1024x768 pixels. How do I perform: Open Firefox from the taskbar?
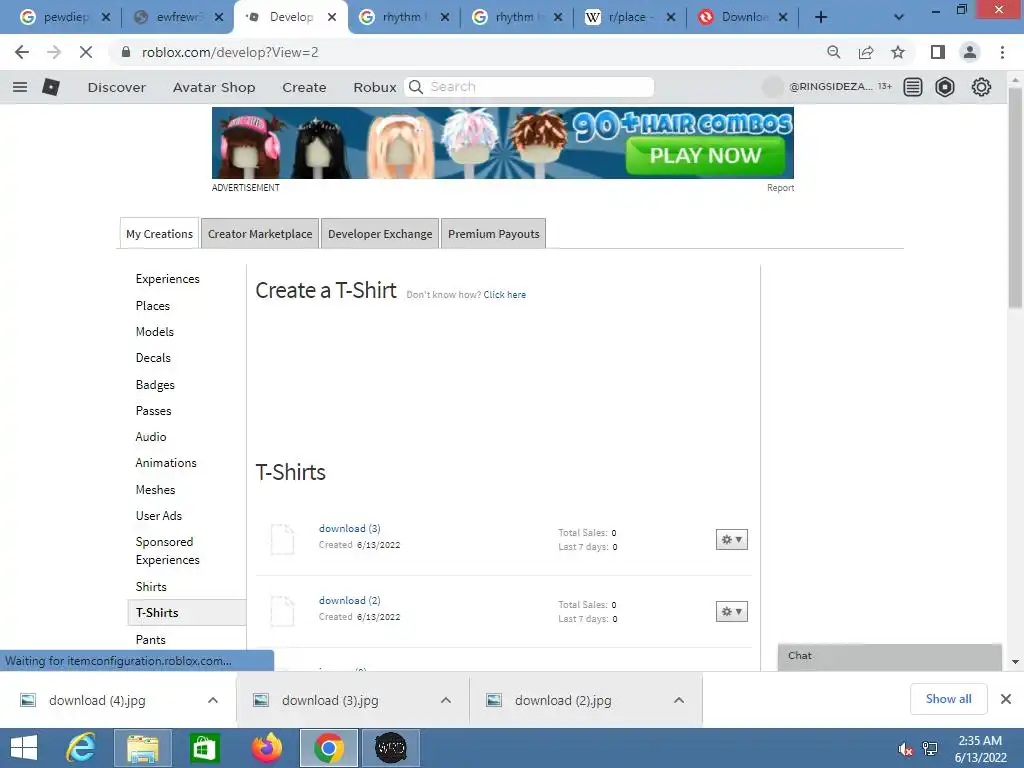click(x=266, y=748)
